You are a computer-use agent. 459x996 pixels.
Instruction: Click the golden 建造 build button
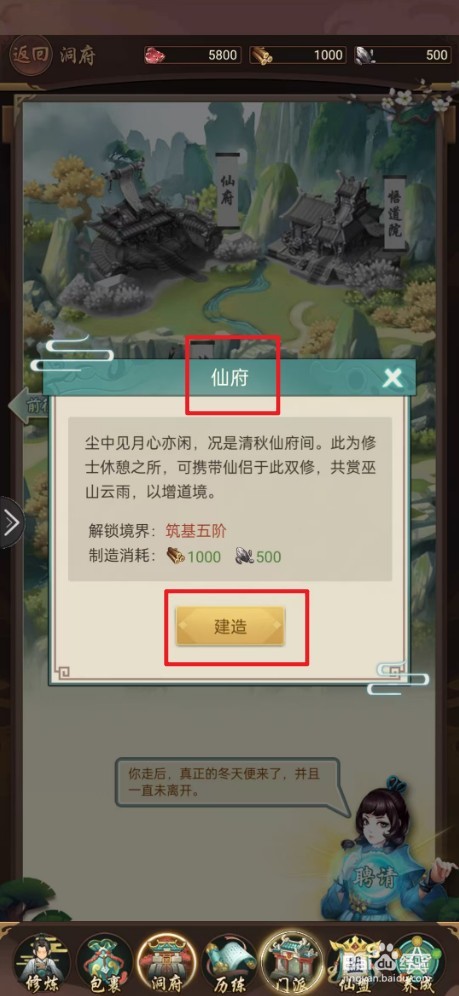230,626
